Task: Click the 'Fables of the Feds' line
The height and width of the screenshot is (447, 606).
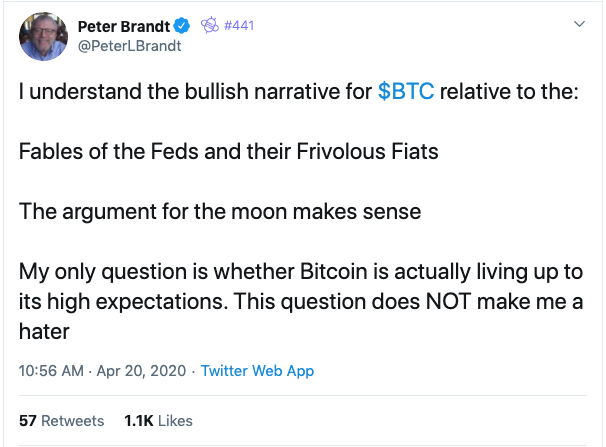Action: point(228,151)
